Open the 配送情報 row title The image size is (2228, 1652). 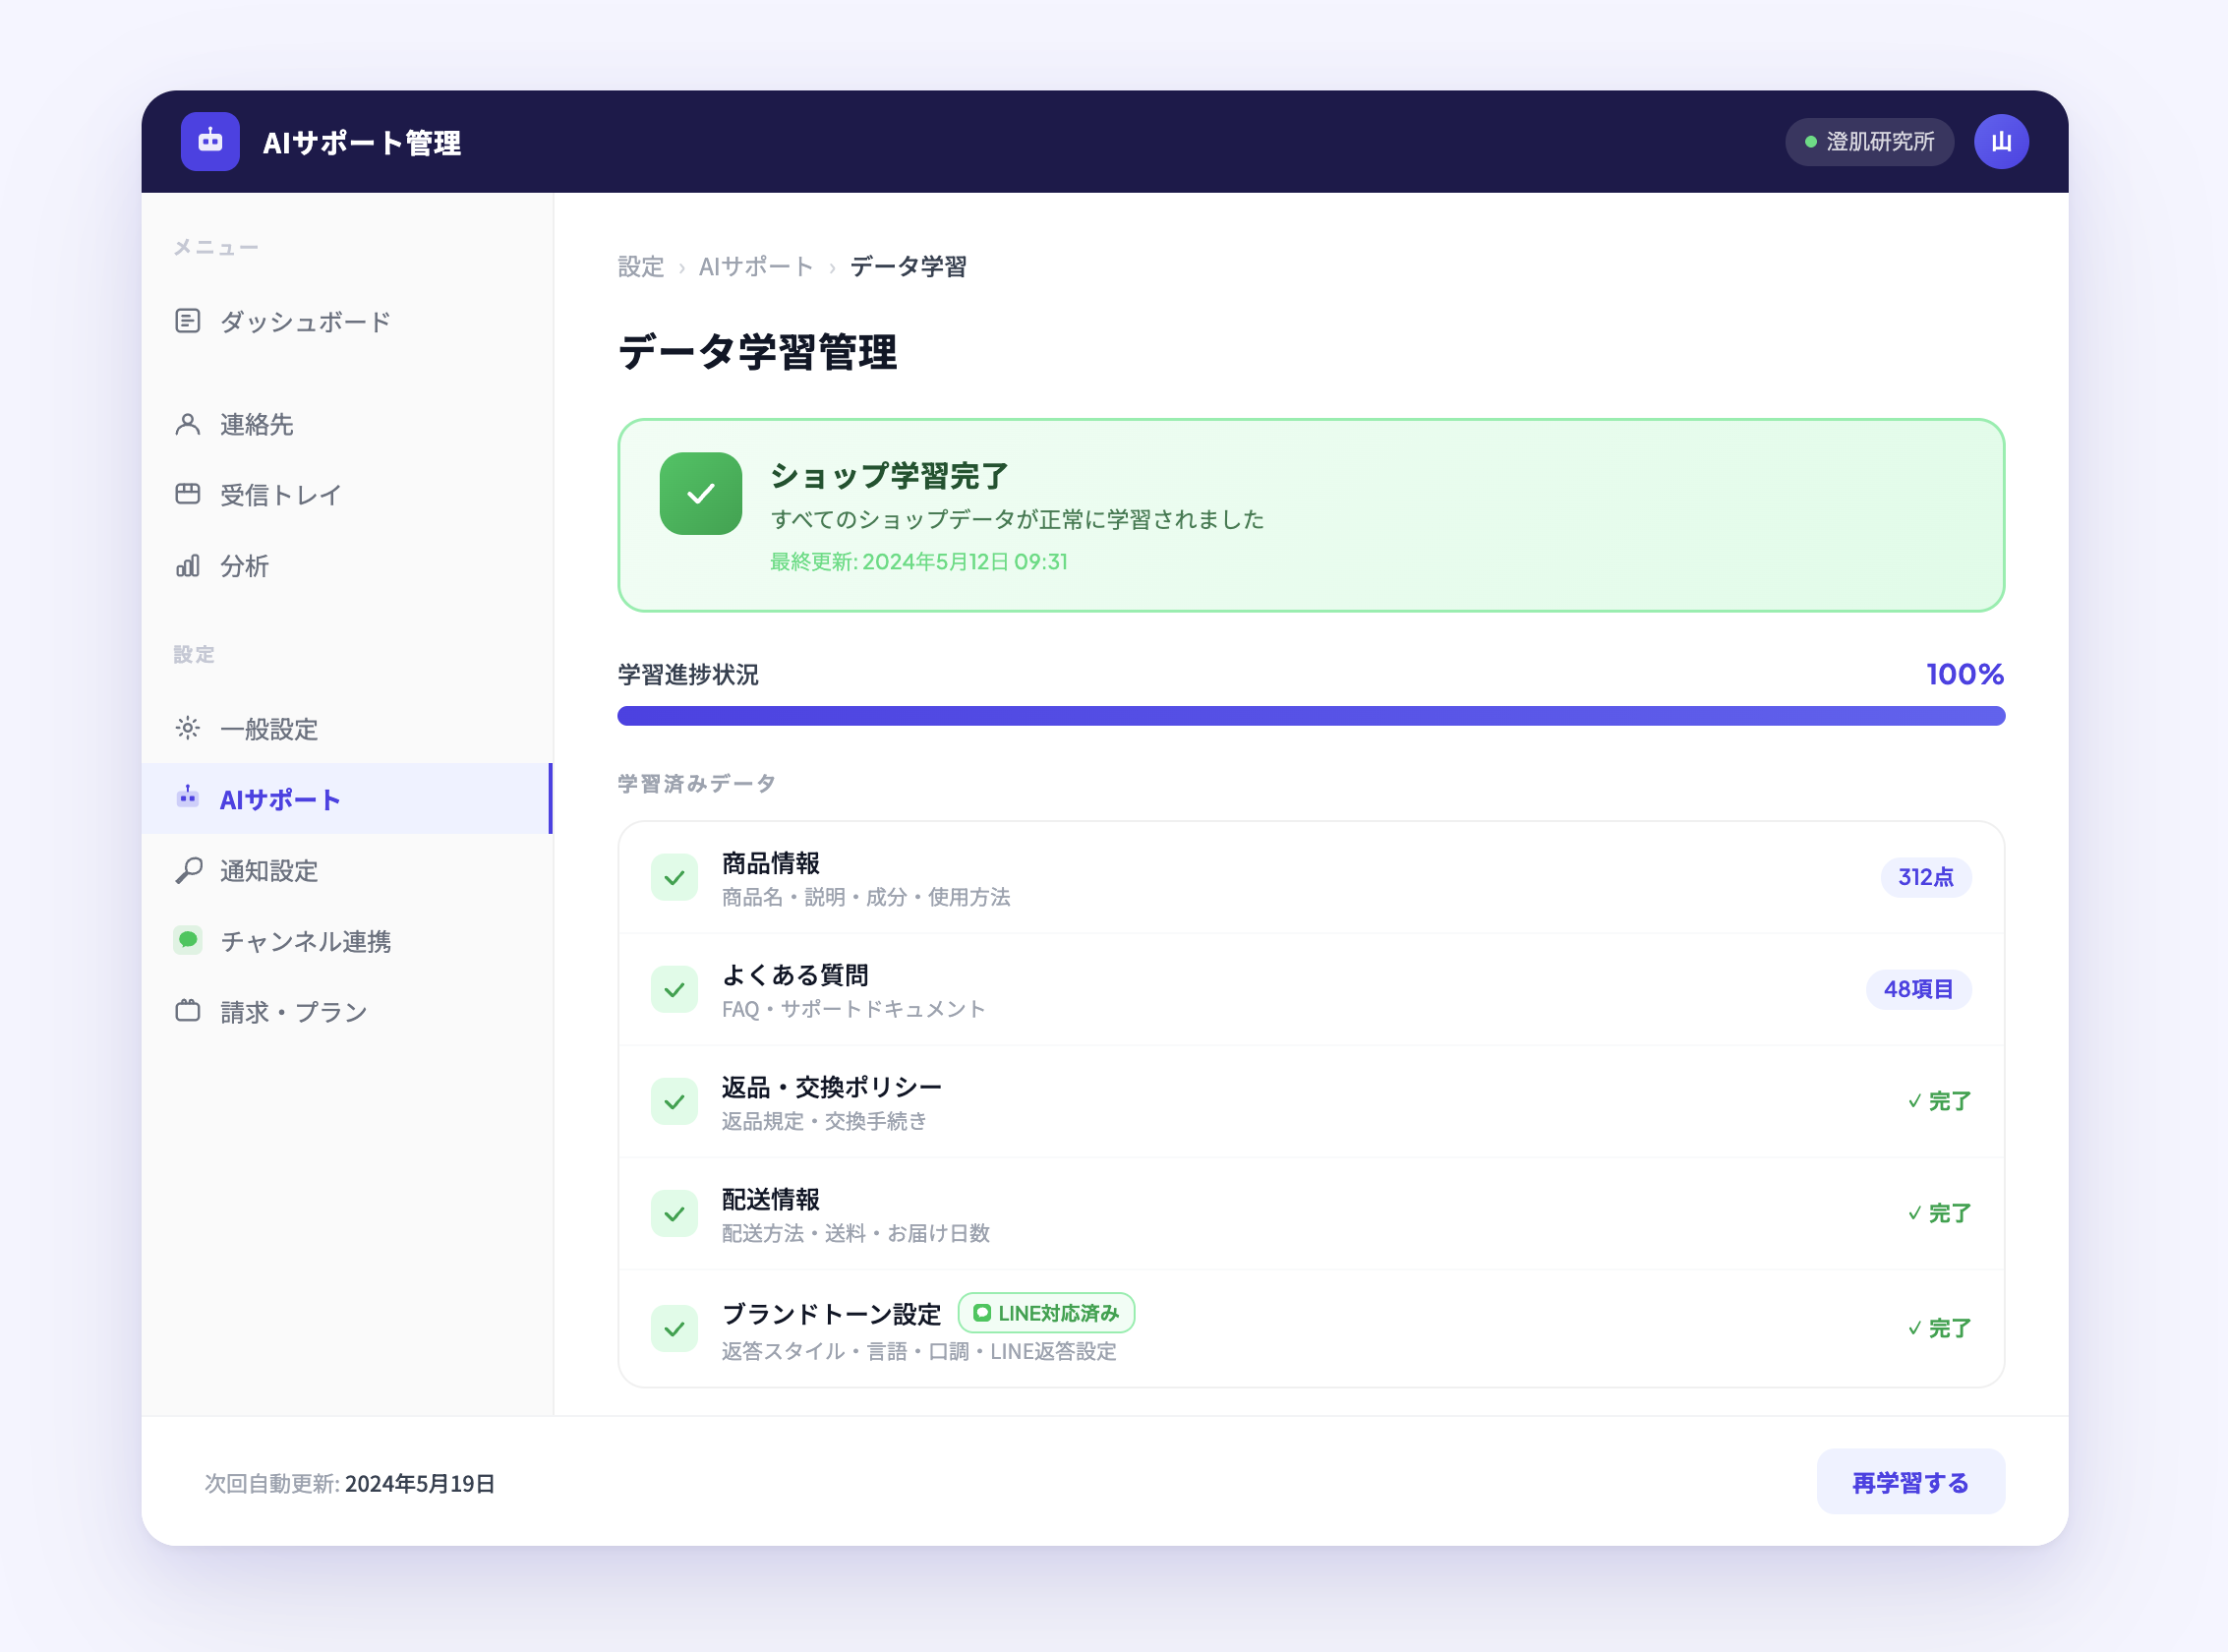(x=771, y=1199)
